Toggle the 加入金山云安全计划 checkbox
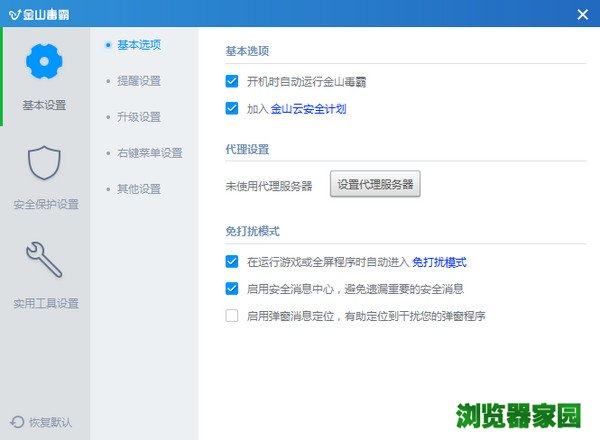The image size is (600, 440). click(x=232, y=108)
